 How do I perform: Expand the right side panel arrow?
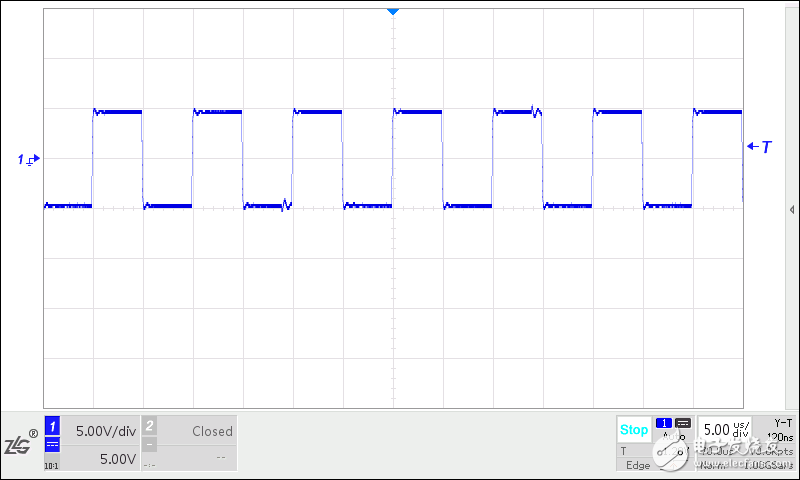tap(791, 210)
